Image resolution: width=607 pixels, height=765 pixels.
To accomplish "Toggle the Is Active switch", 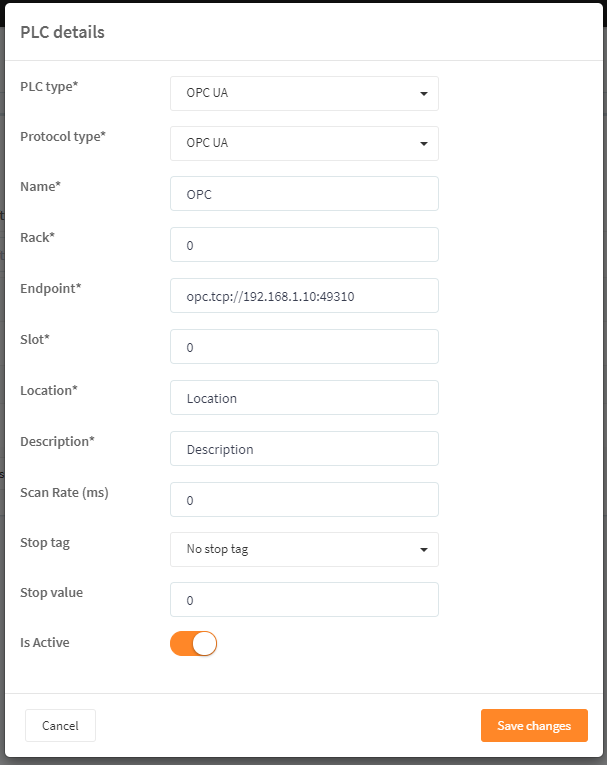I will click(193, 644).
